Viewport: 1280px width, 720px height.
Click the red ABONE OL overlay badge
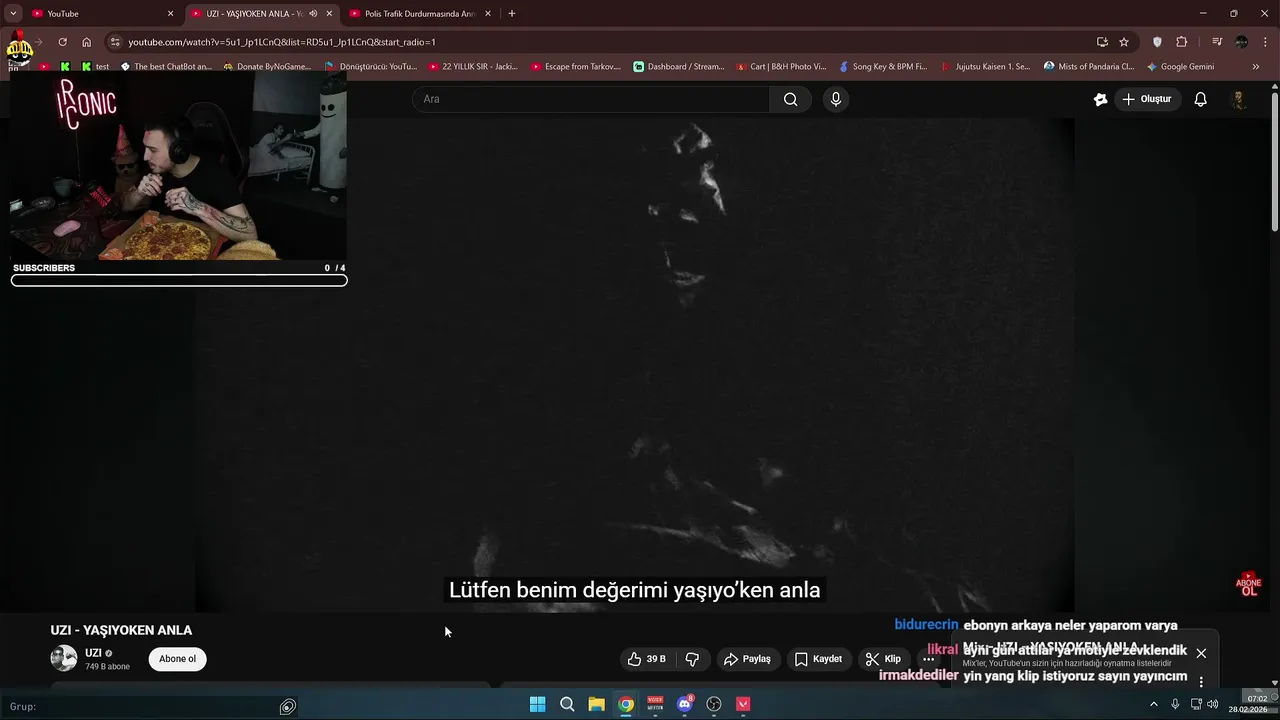coord(1248,586)
